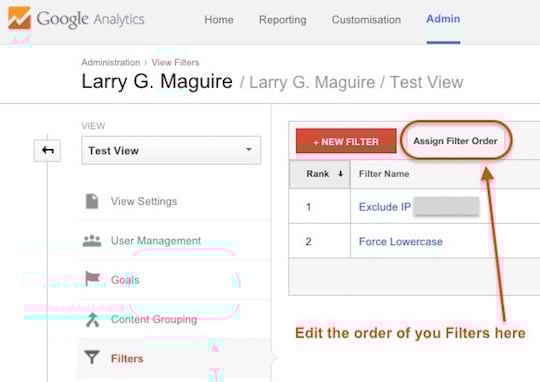This screenshot has width=540, height=382.
Task: Click the Assign Filter Order button
Action: 456,141
